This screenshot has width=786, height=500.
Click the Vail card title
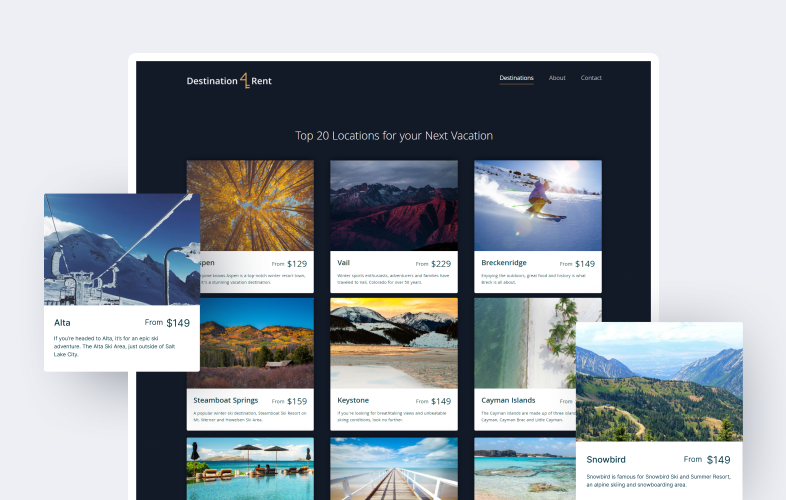(x=343, y=263)
